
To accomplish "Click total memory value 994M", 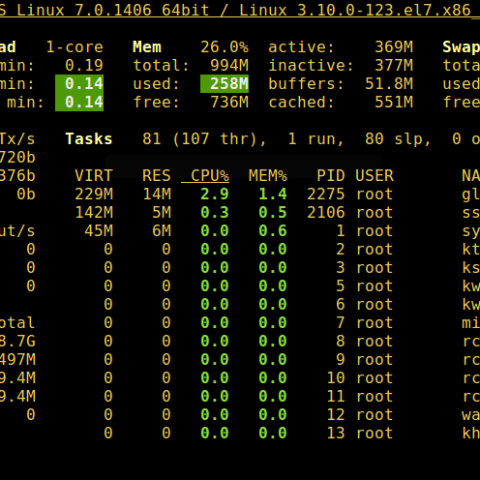I will [x=229, y=65].
